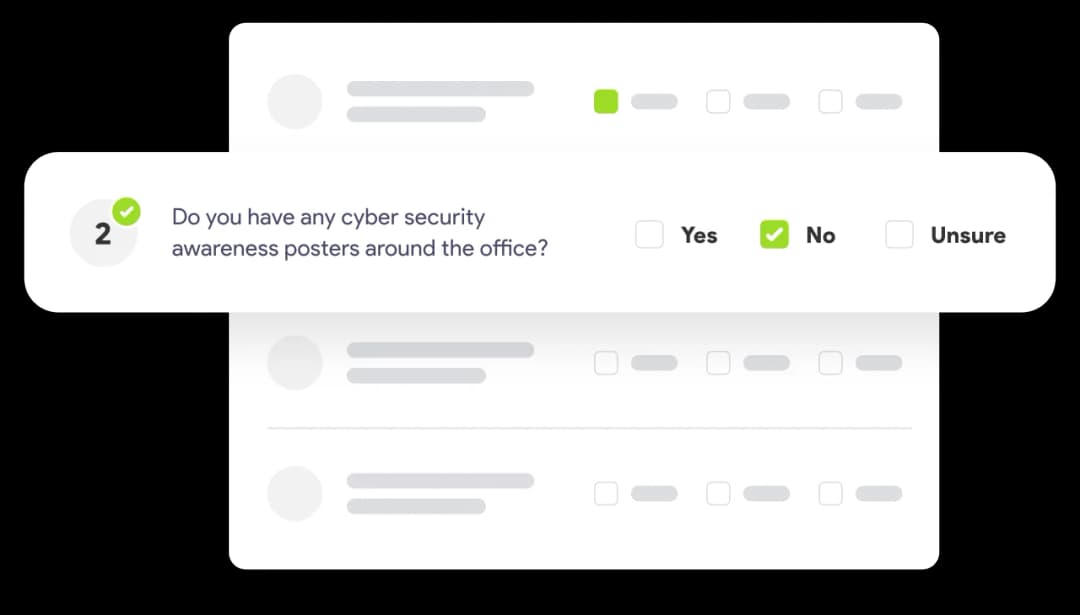Check the Yes option for the posters question
1080x615 pixels.
coord(649,234)
